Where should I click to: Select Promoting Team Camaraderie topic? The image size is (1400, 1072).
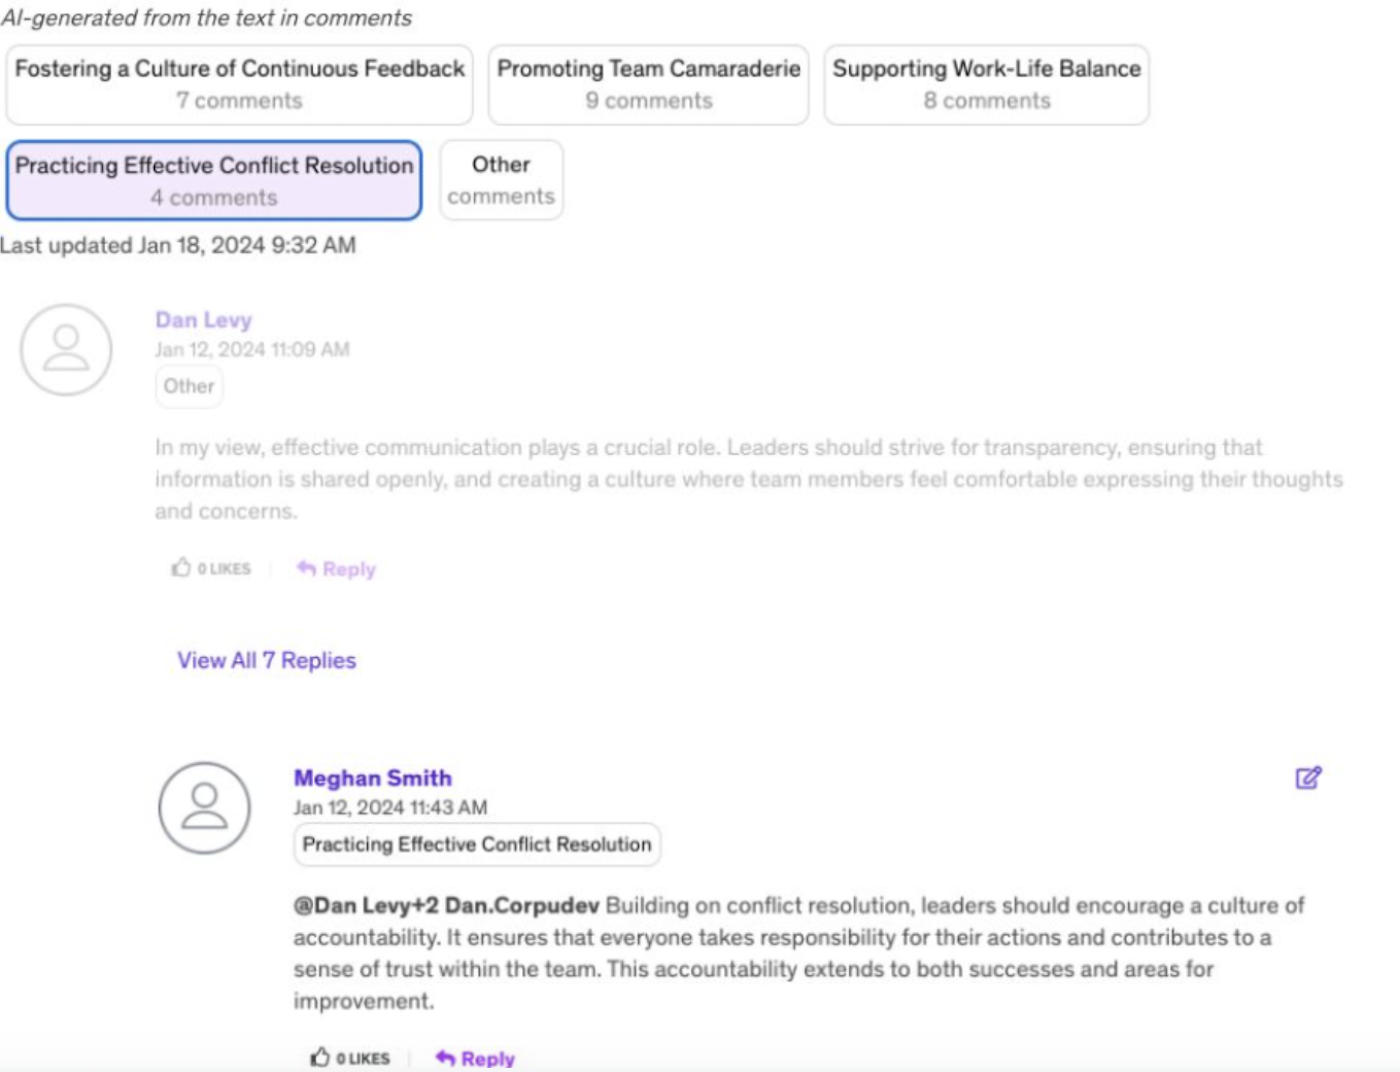click(x=648, y=84)
